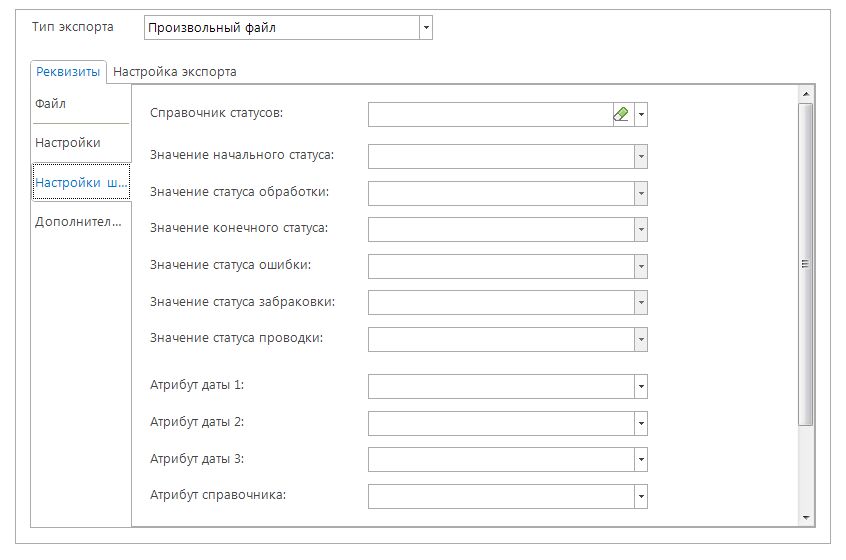Expand the Справочник статусов dropdown arrow
This screenshot has width=846, height=560.
click(641, 115)
